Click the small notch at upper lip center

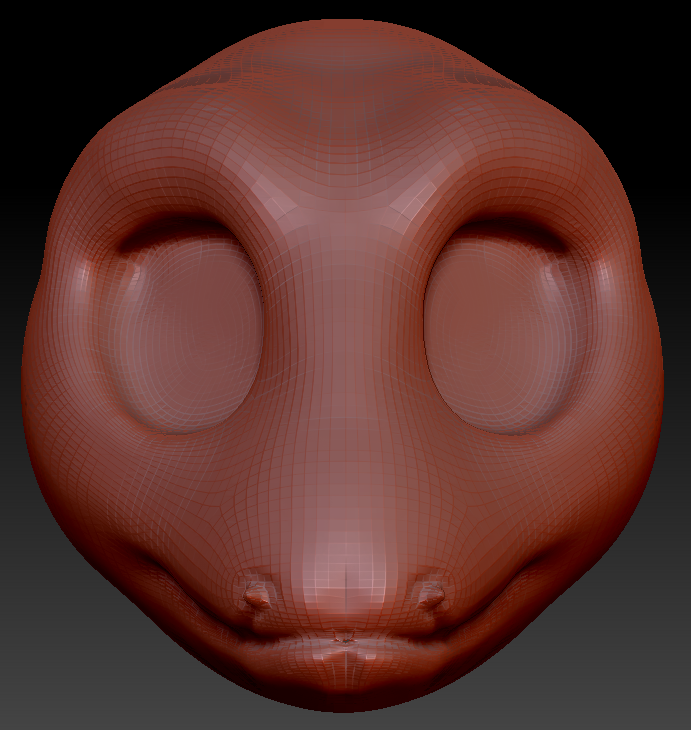click(344, 636)
